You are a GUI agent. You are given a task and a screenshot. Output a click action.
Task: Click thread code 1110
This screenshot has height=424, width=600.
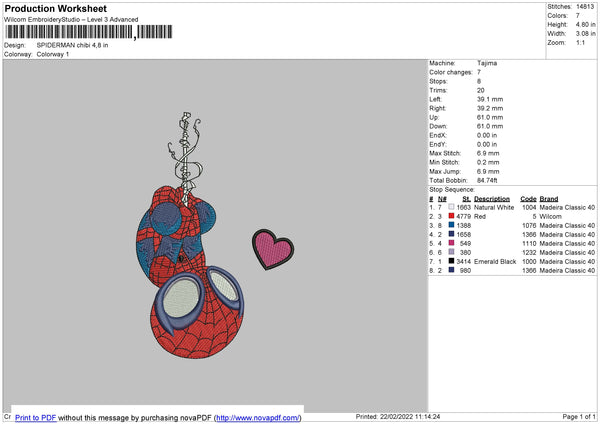[529, 243]
